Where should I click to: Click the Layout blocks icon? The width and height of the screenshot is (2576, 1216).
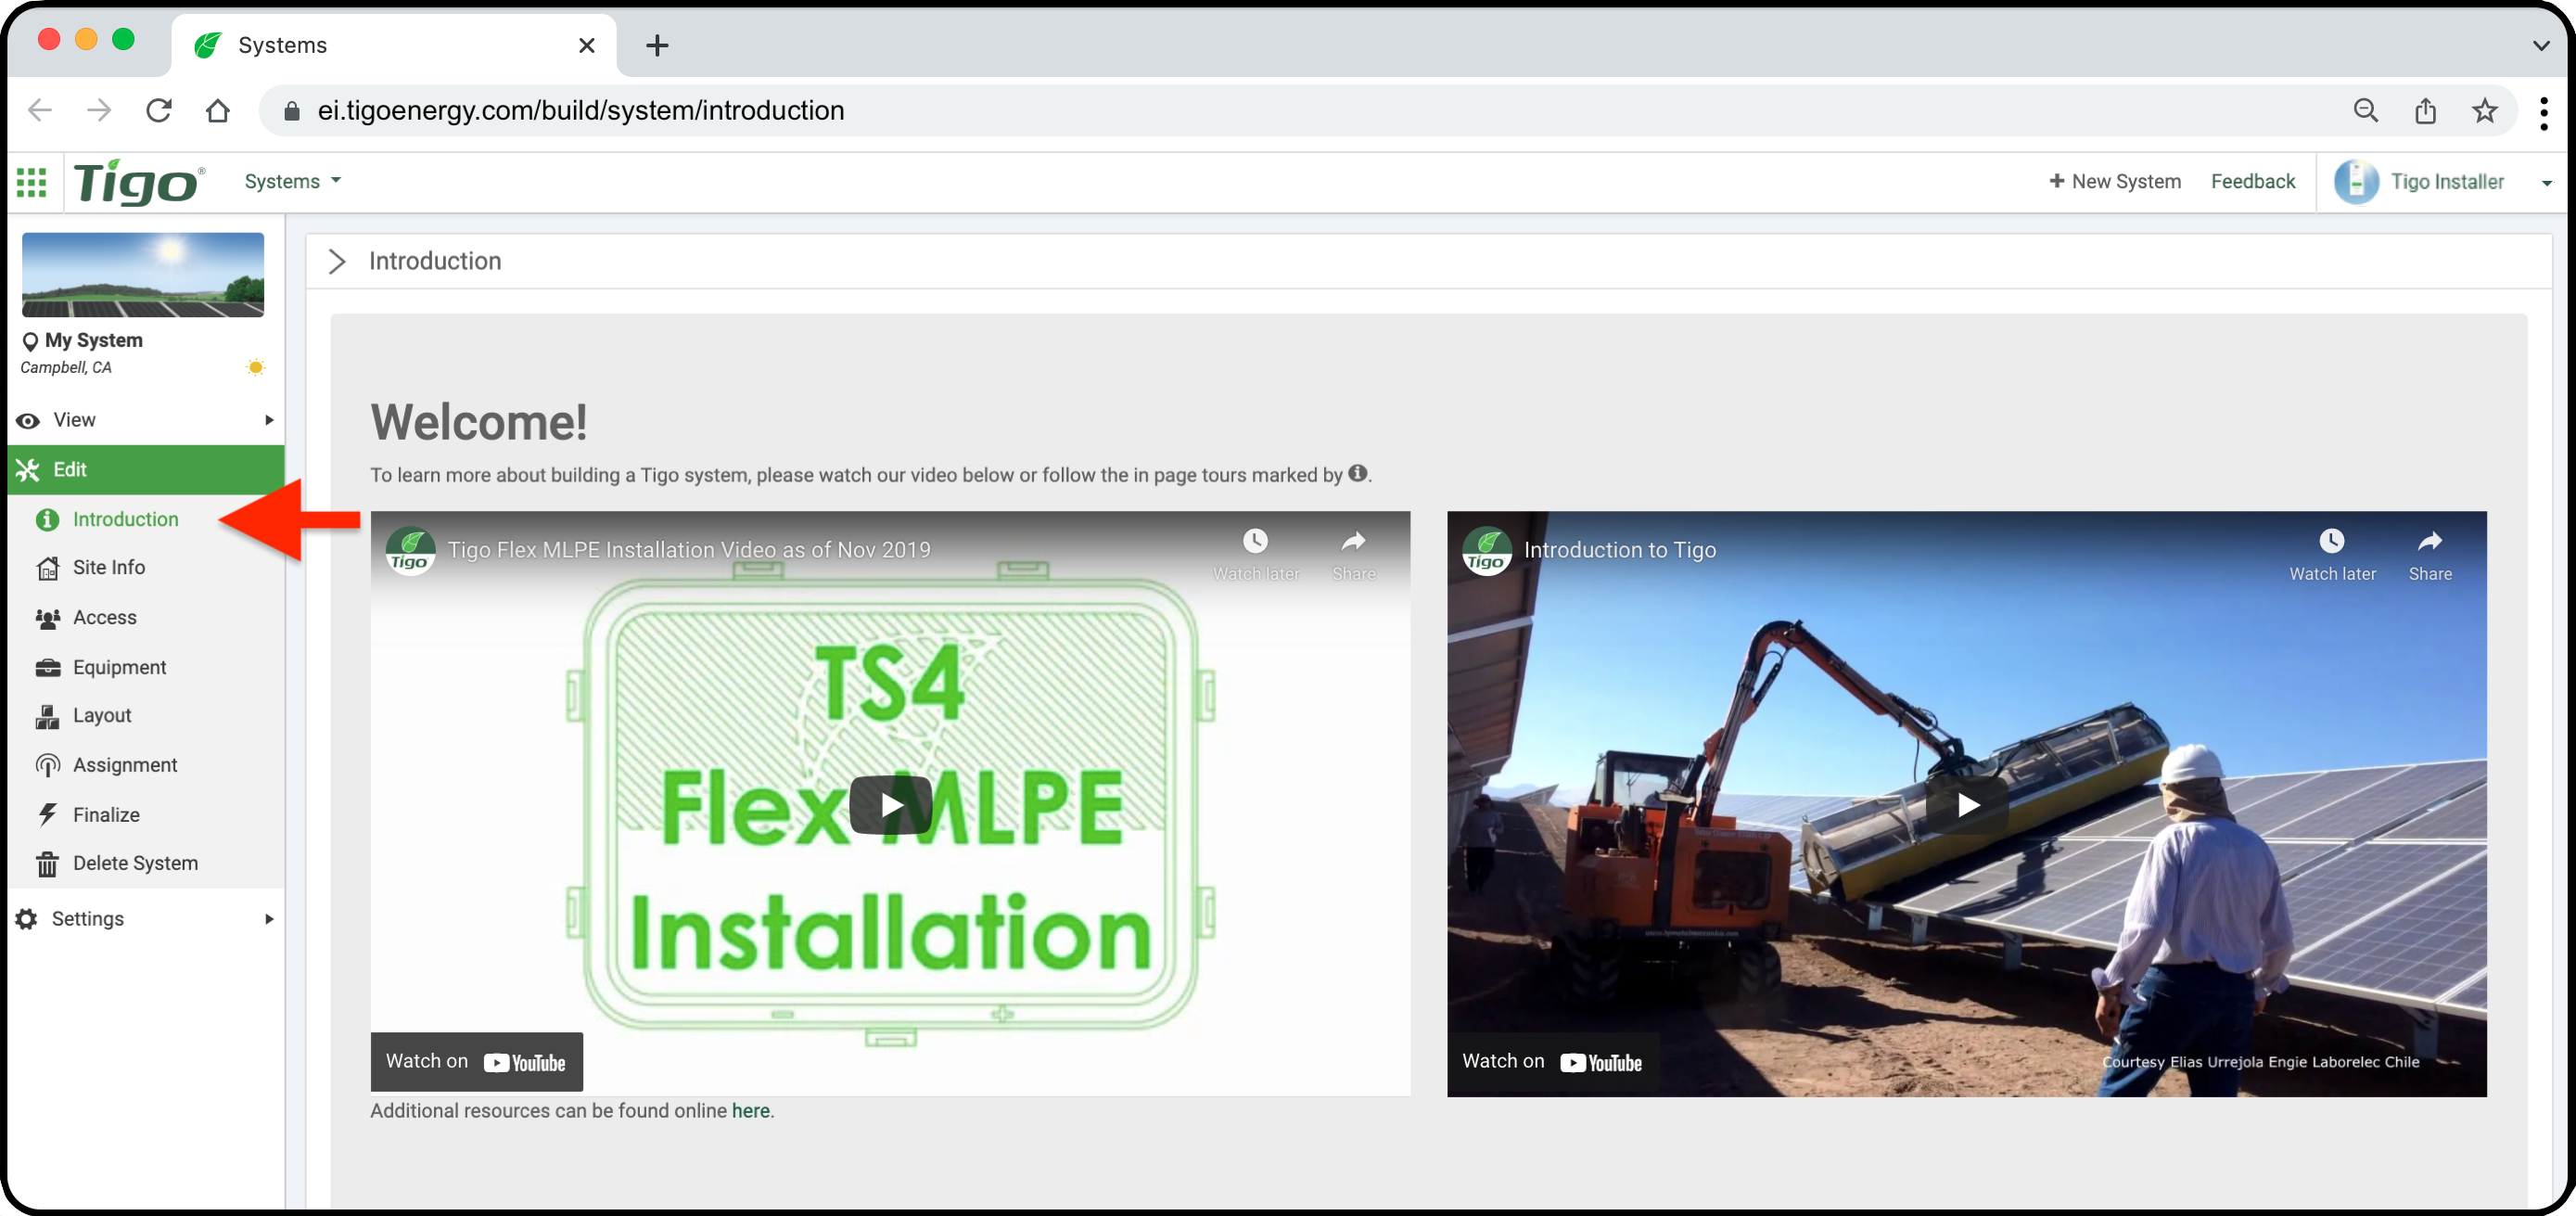[47, 716]
